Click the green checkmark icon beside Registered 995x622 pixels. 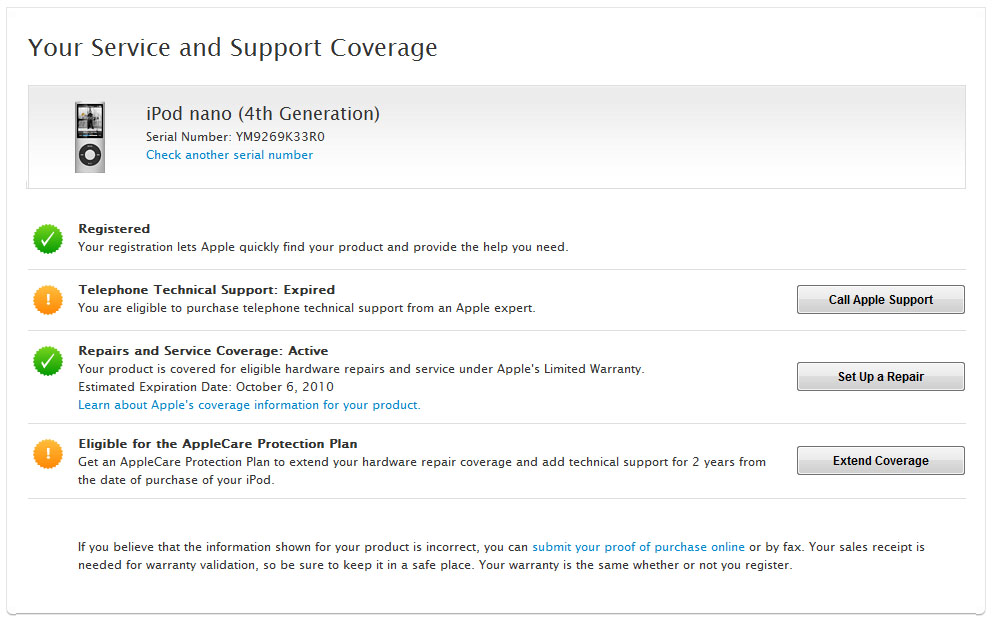pos(48,239)
